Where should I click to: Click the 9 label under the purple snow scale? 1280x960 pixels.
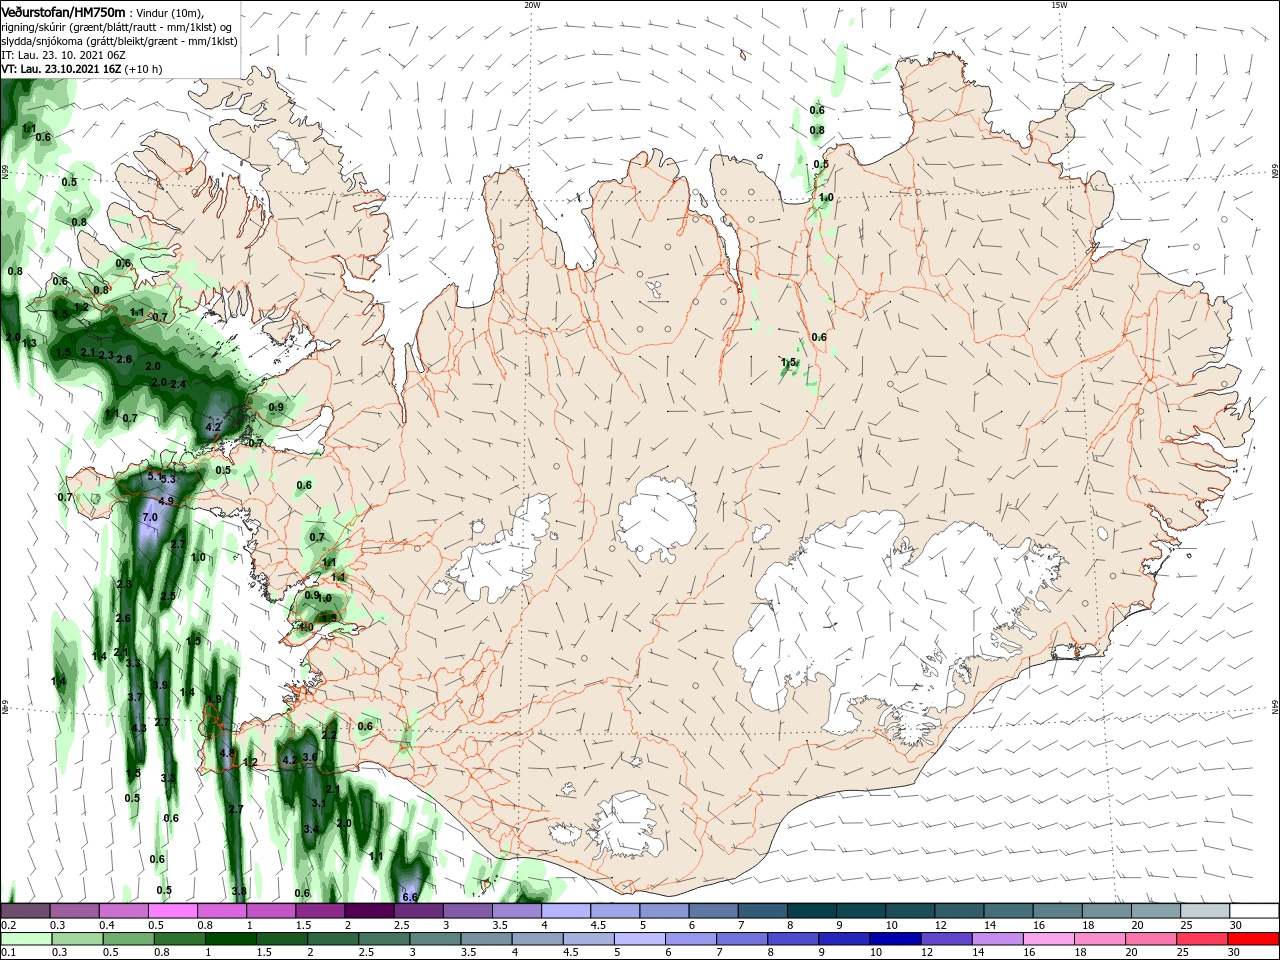840,925
